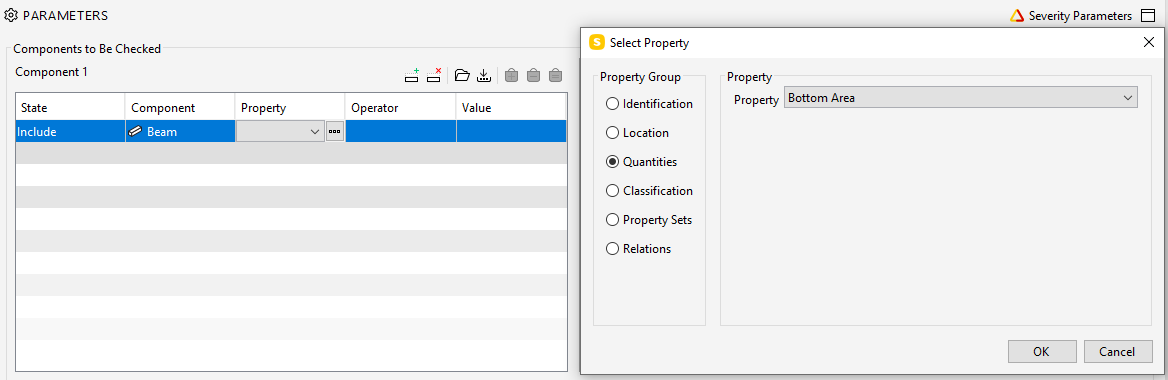Confirm with the OK button
This screenshot has height=380, width=1168.
pyautogui.click(x=1041, y=352)
